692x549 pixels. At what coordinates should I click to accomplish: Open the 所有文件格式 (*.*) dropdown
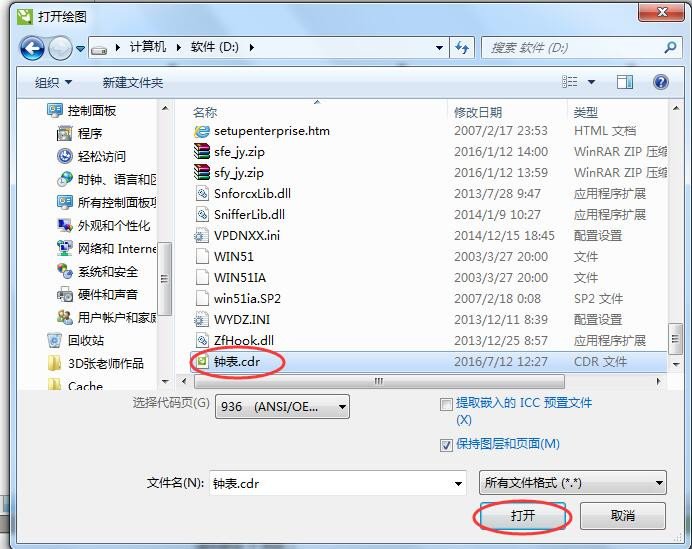tap(572, 483)
